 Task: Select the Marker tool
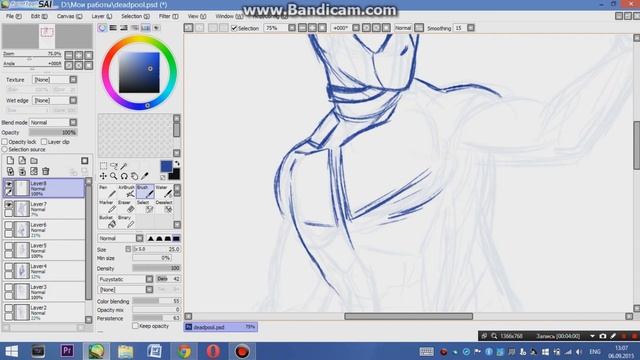108,207
